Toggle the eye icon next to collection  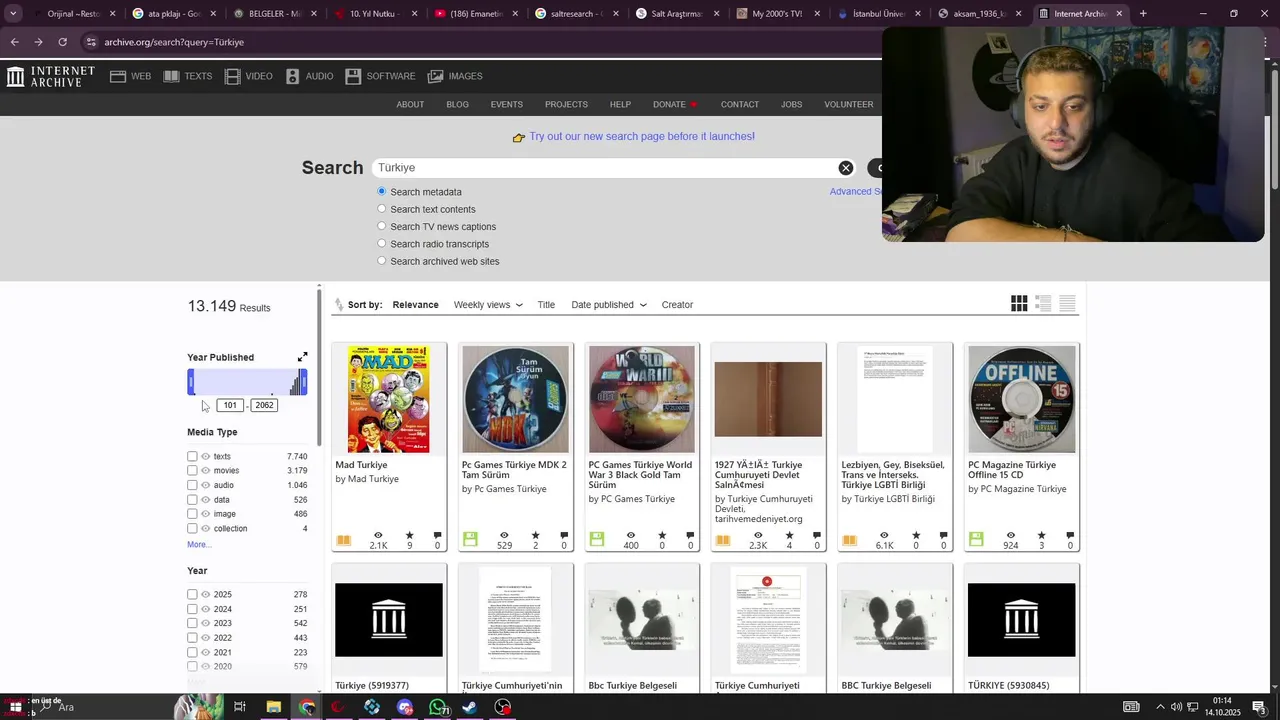(206, 528)
